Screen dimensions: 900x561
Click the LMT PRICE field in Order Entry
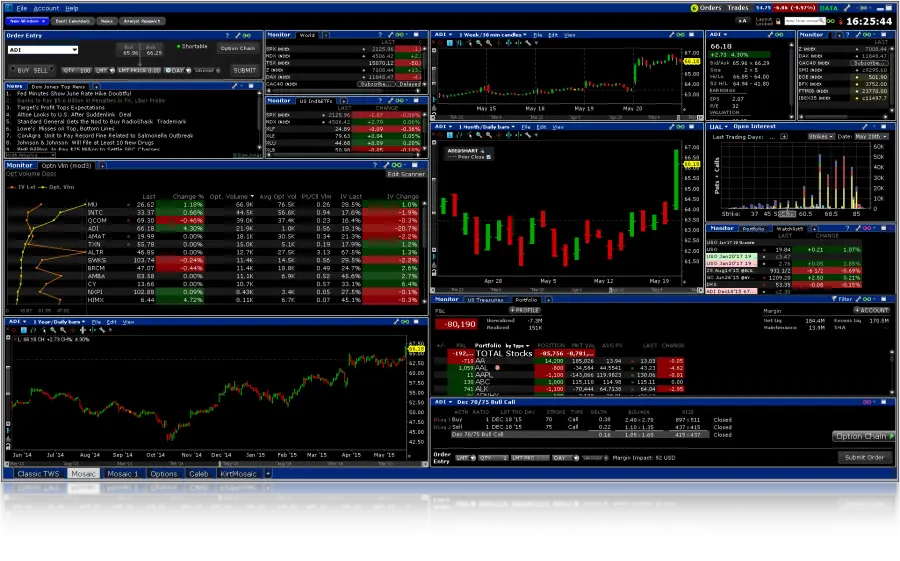[138, 70]
